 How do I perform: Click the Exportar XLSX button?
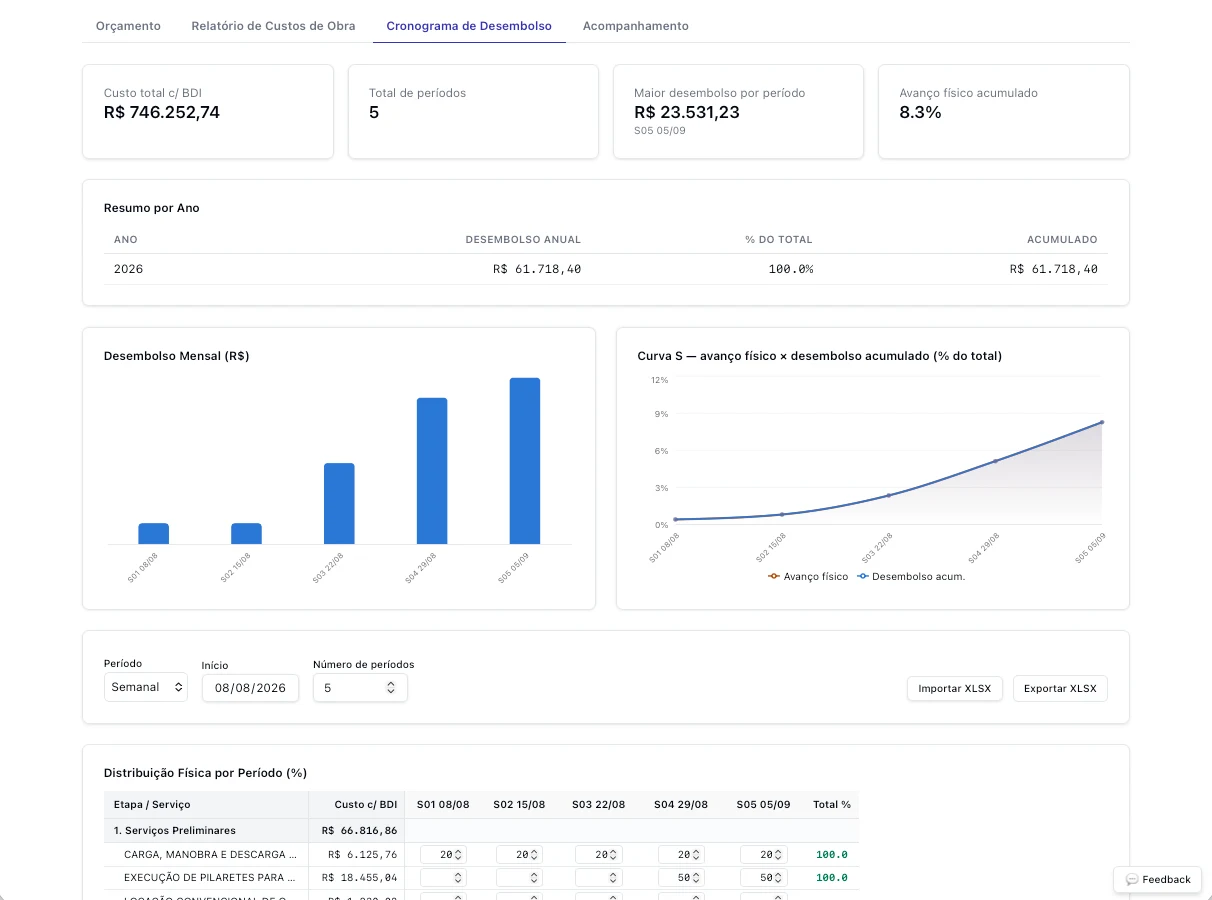point(1060,688)
